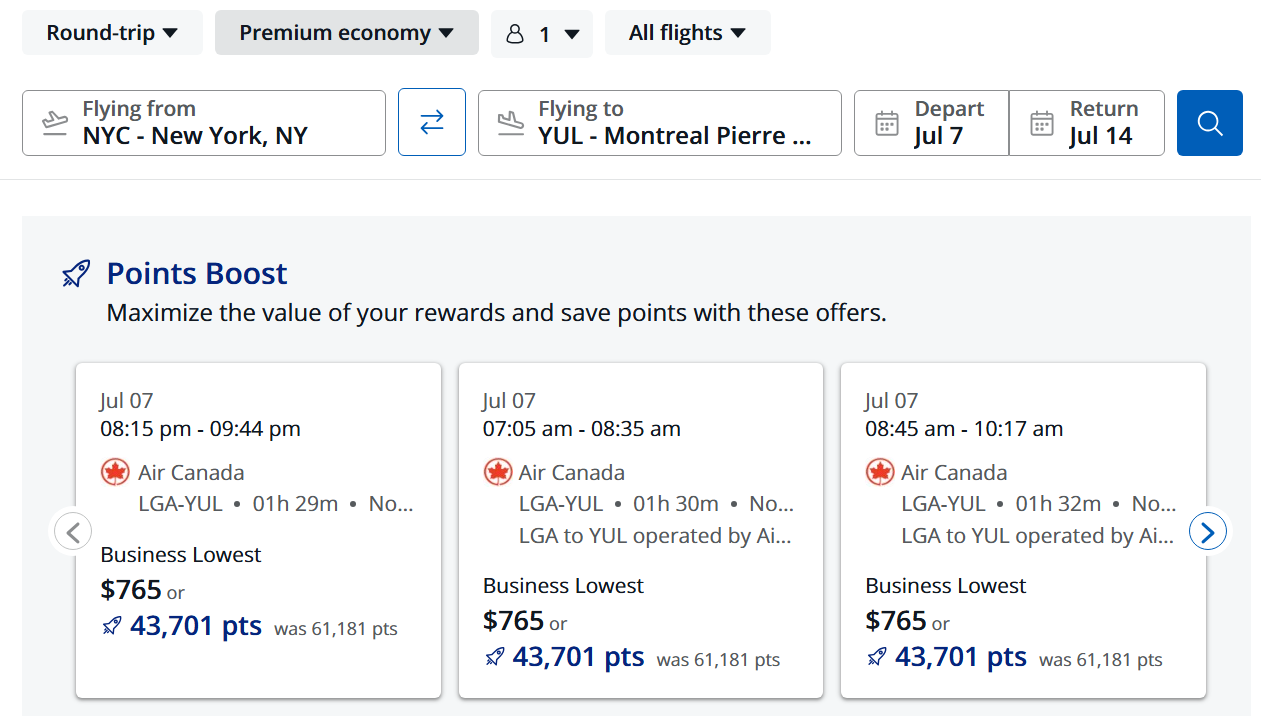Change the Jul 14 return date
The width and height of the screenshot is (1261, 716).
[x=1087, y=123]
